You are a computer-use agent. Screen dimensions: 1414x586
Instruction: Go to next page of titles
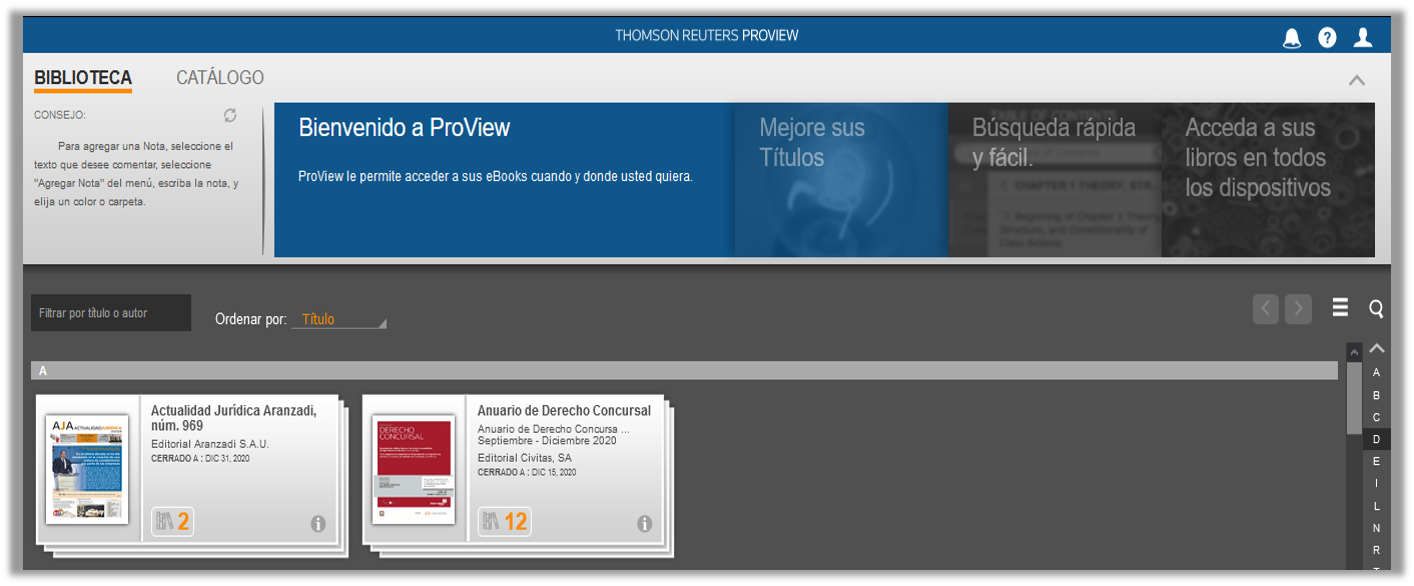coord(1298,309)
